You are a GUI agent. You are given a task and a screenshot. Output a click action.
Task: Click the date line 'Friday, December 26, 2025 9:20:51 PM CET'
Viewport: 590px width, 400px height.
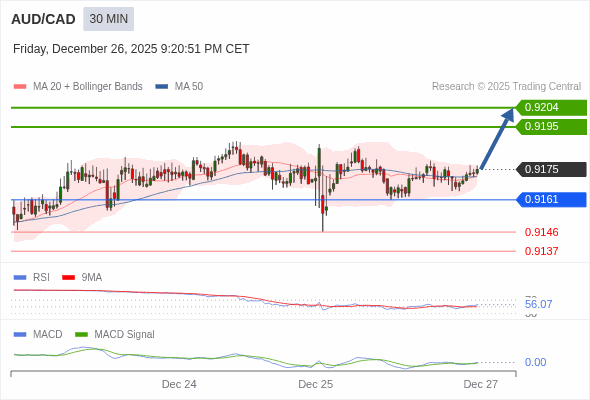131,49
